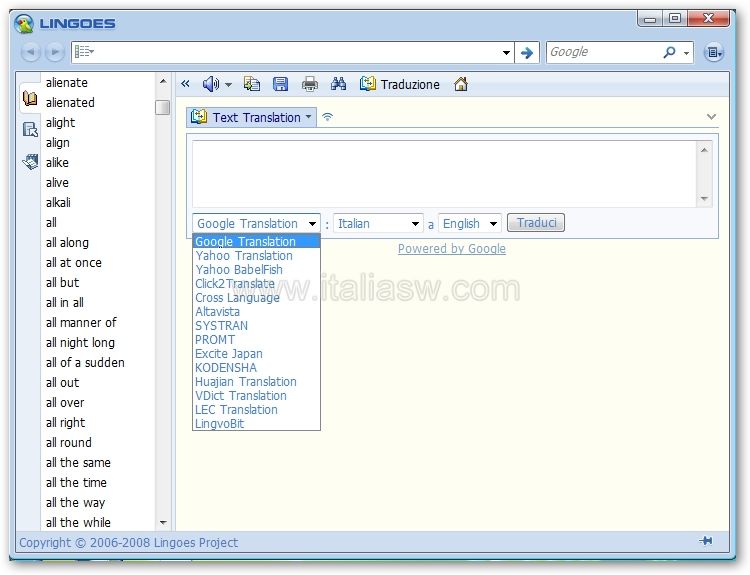Click the home page house icon
The image size is (750, 575).
pyautogui.click(x=461, y=84)
